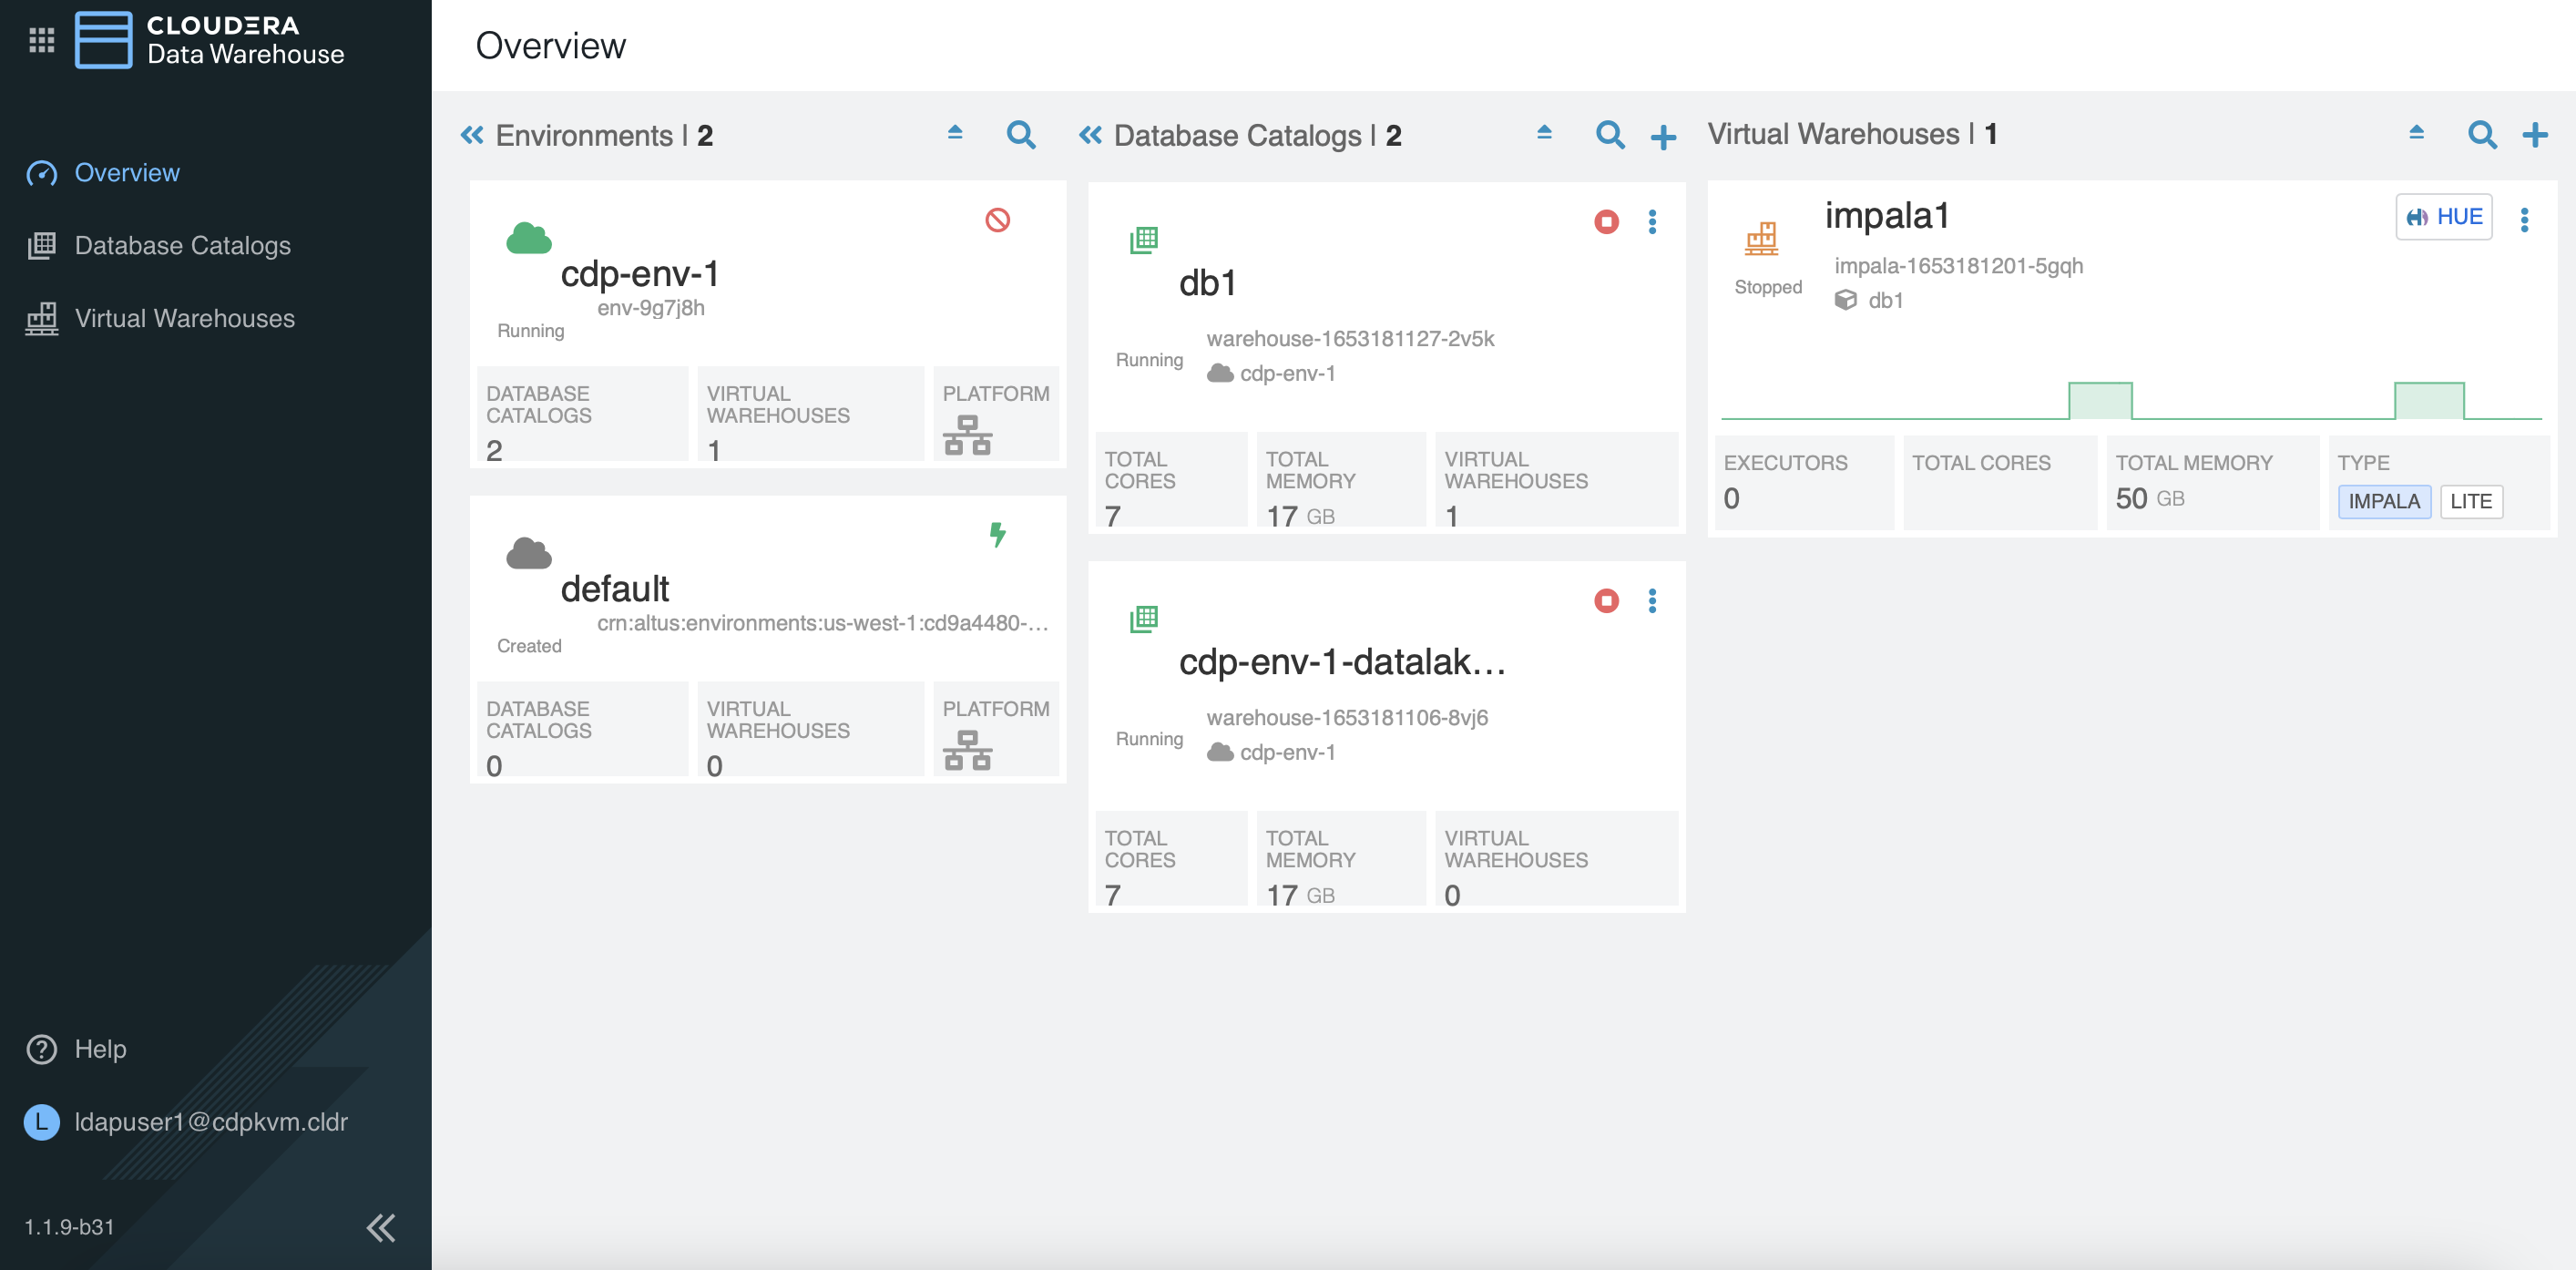The image size is (2576, 1270).
Task: Search Database Catalogs with the magnifier icon
Action: point(1609,135)
